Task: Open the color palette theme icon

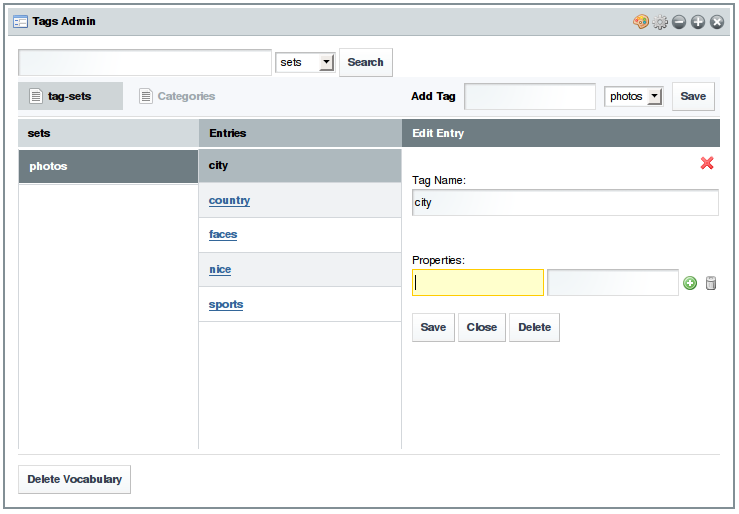Action: pyautogui.click(x=641, y=21)
